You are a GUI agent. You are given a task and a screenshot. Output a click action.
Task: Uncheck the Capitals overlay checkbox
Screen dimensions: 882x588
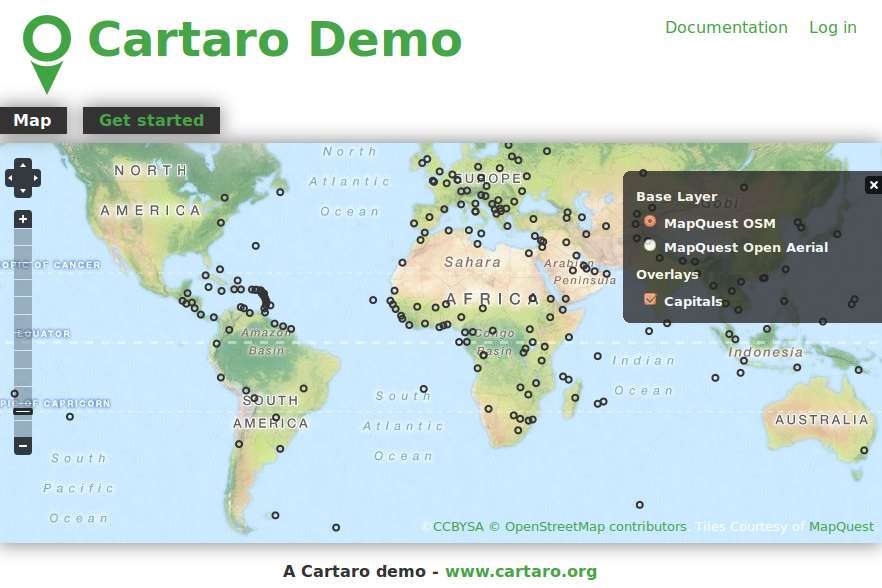tap(650, 300)
